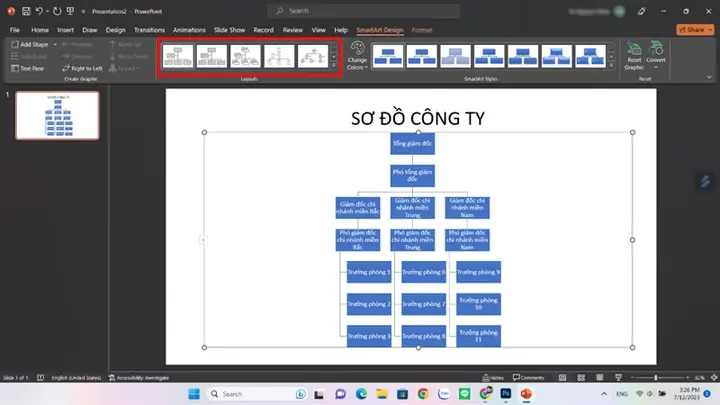Click the zoom slider handle
720x405 pixels.
(x=656, y=377)
